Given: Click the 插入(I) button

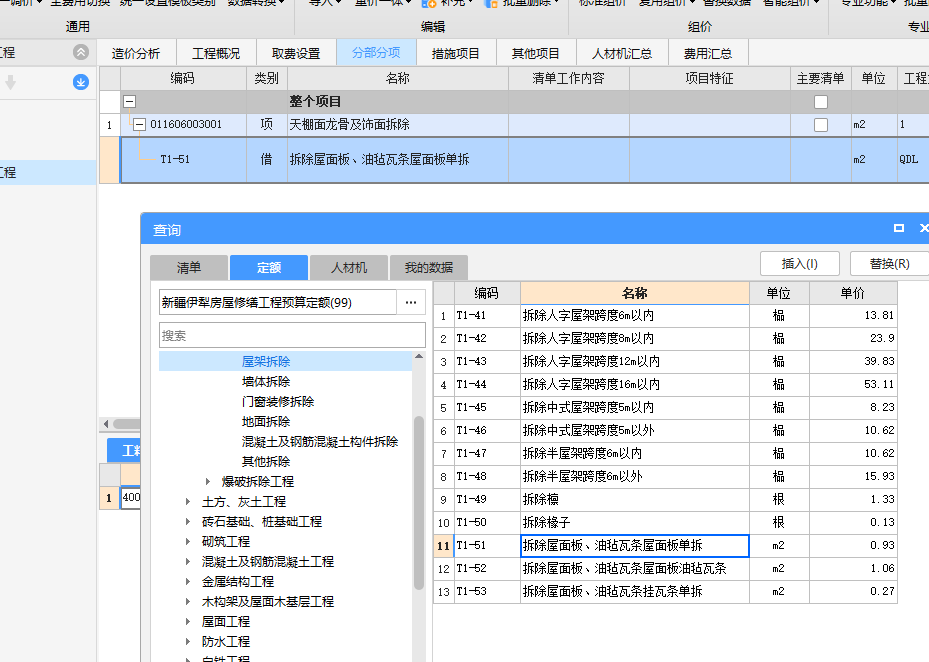Looking at the screenshot, I should point(800,264).
